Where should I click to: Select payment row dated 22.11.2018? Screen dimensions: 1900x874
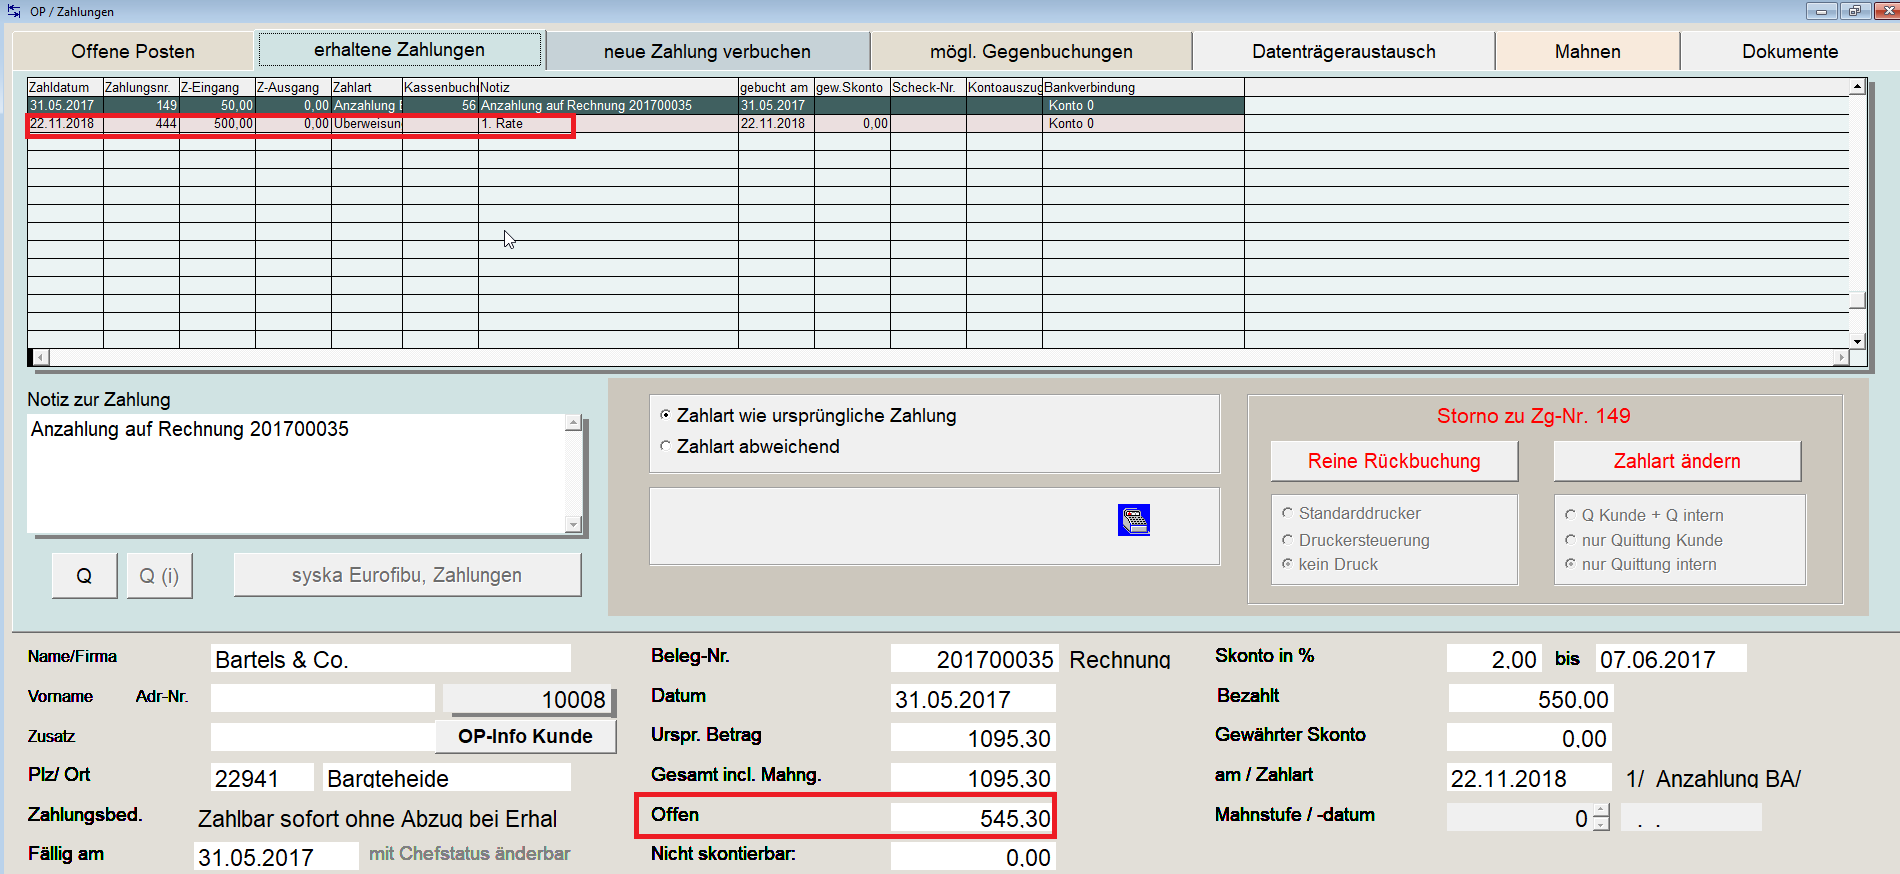coord(636,123)
